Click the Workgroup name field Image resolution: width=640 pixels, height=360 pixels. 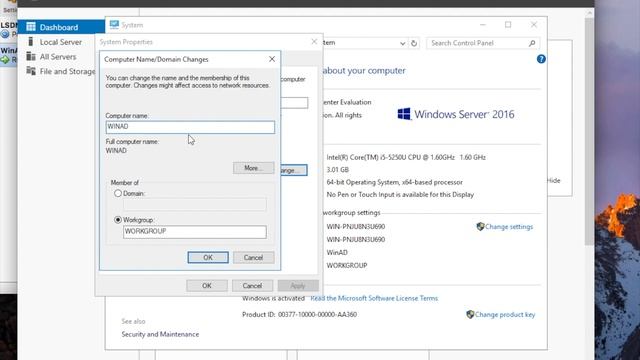195,231
